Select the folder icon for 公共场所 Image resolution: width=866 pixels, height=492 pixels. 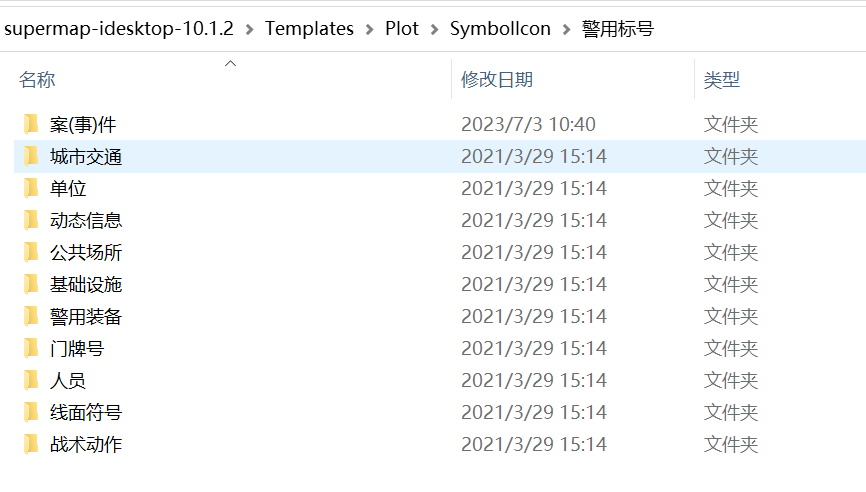pos(31,253)
